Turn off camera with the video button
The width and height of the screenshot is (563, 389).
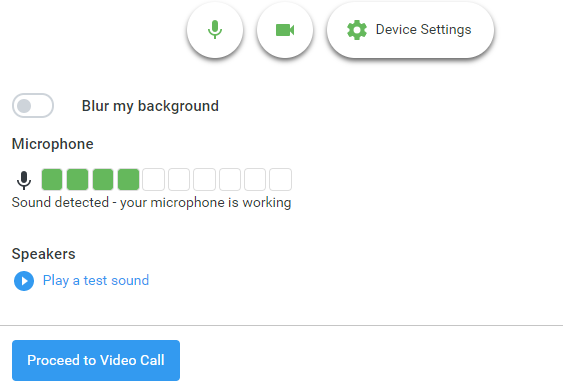[x=285, y=30]
